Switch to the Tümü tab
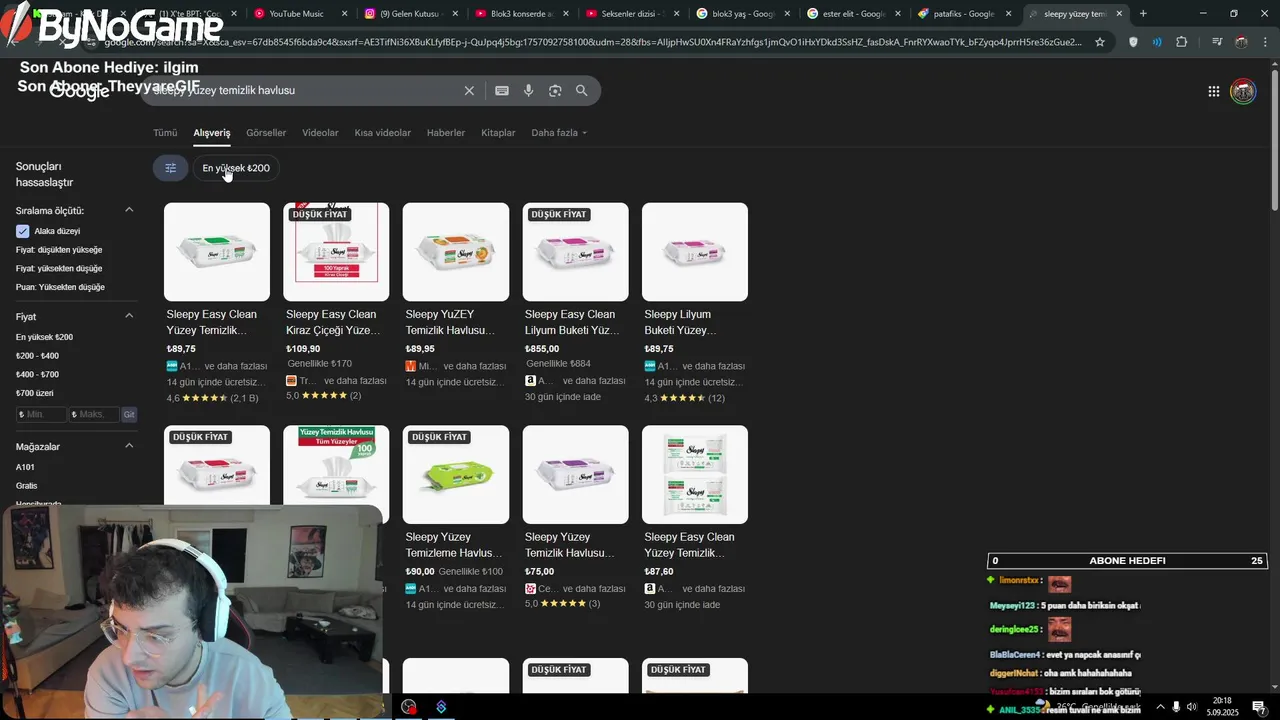Image resolution: width=1280 pixels, height=720 pixels. coord(165,133)
